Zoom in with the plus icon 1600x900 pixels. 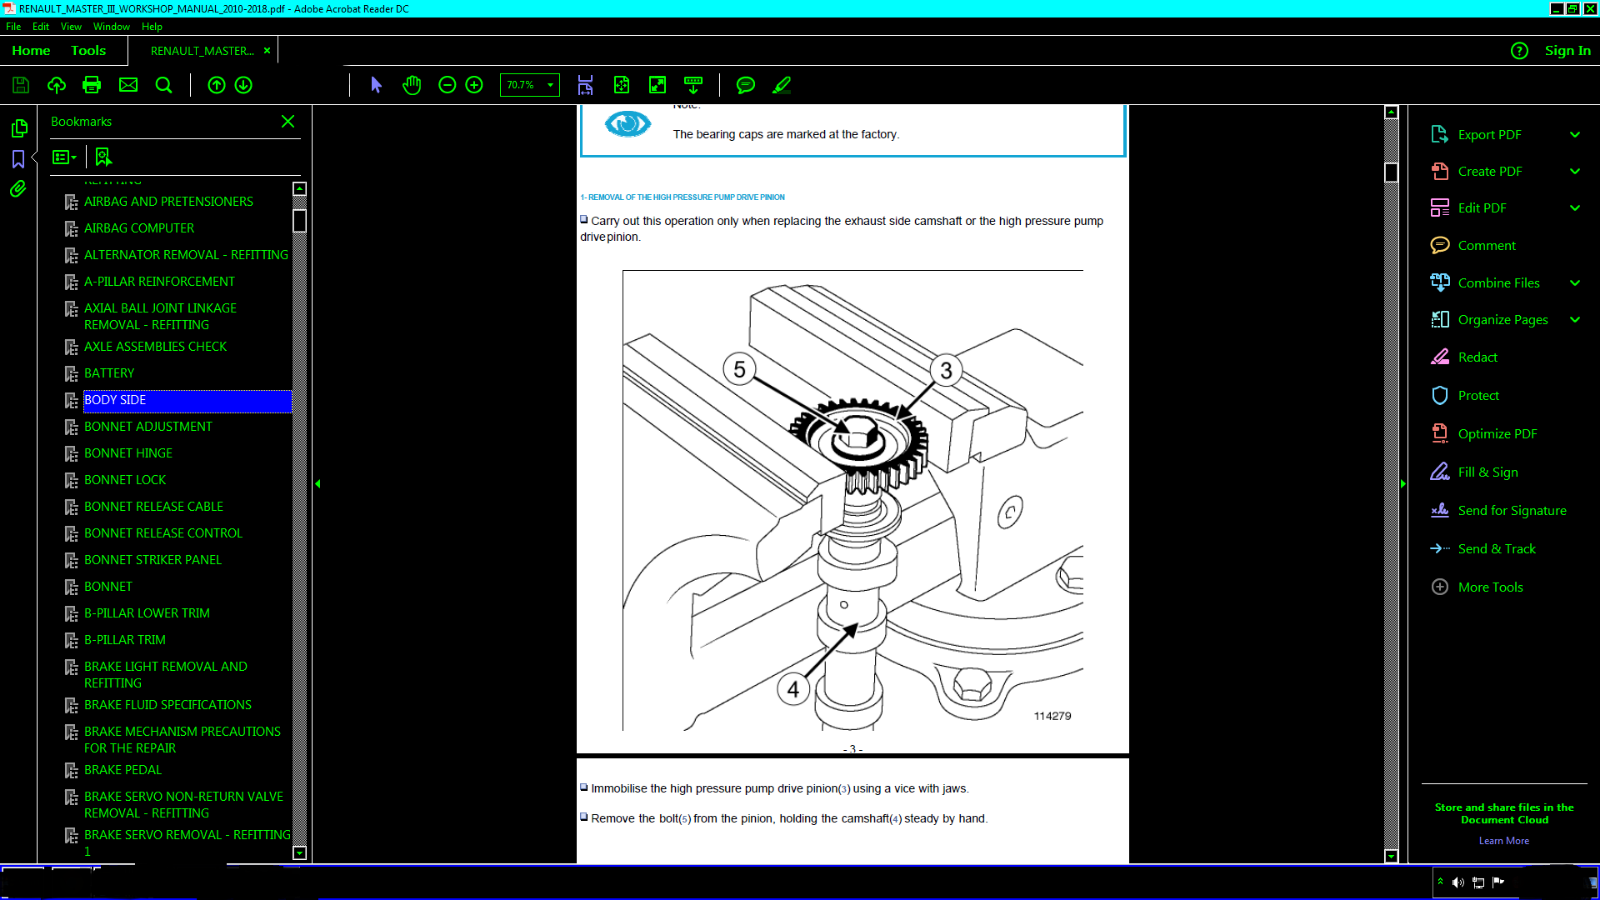pyautogui.click(x=474, y=85)
